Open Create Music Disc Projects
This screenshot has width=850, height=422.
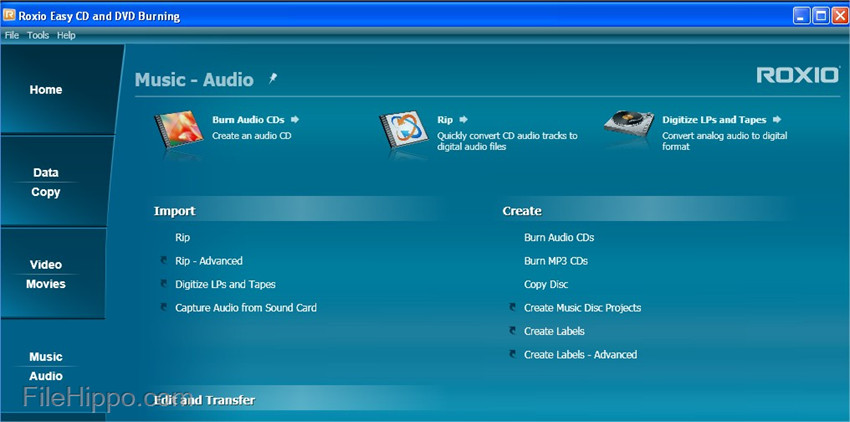582,308
